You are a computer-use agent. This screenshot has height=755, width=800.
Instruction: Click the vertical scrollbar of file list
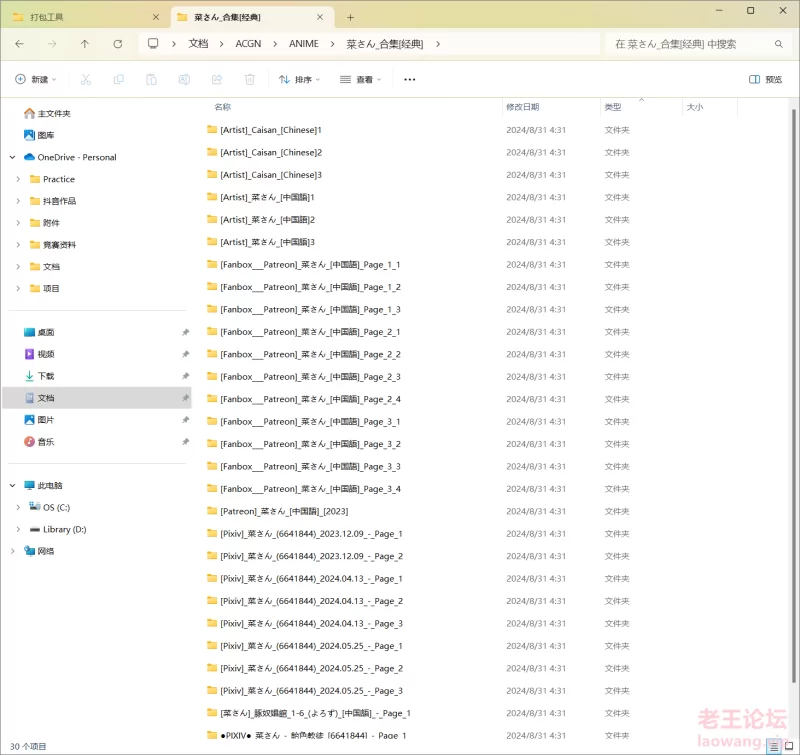793,395
